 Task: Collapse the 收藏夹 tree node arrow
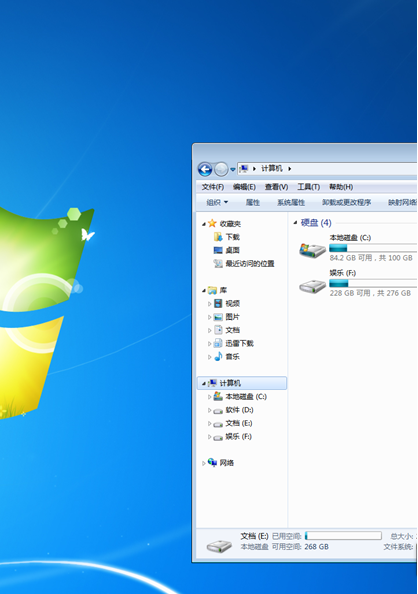pyautogui.click(x=204, y=224)
